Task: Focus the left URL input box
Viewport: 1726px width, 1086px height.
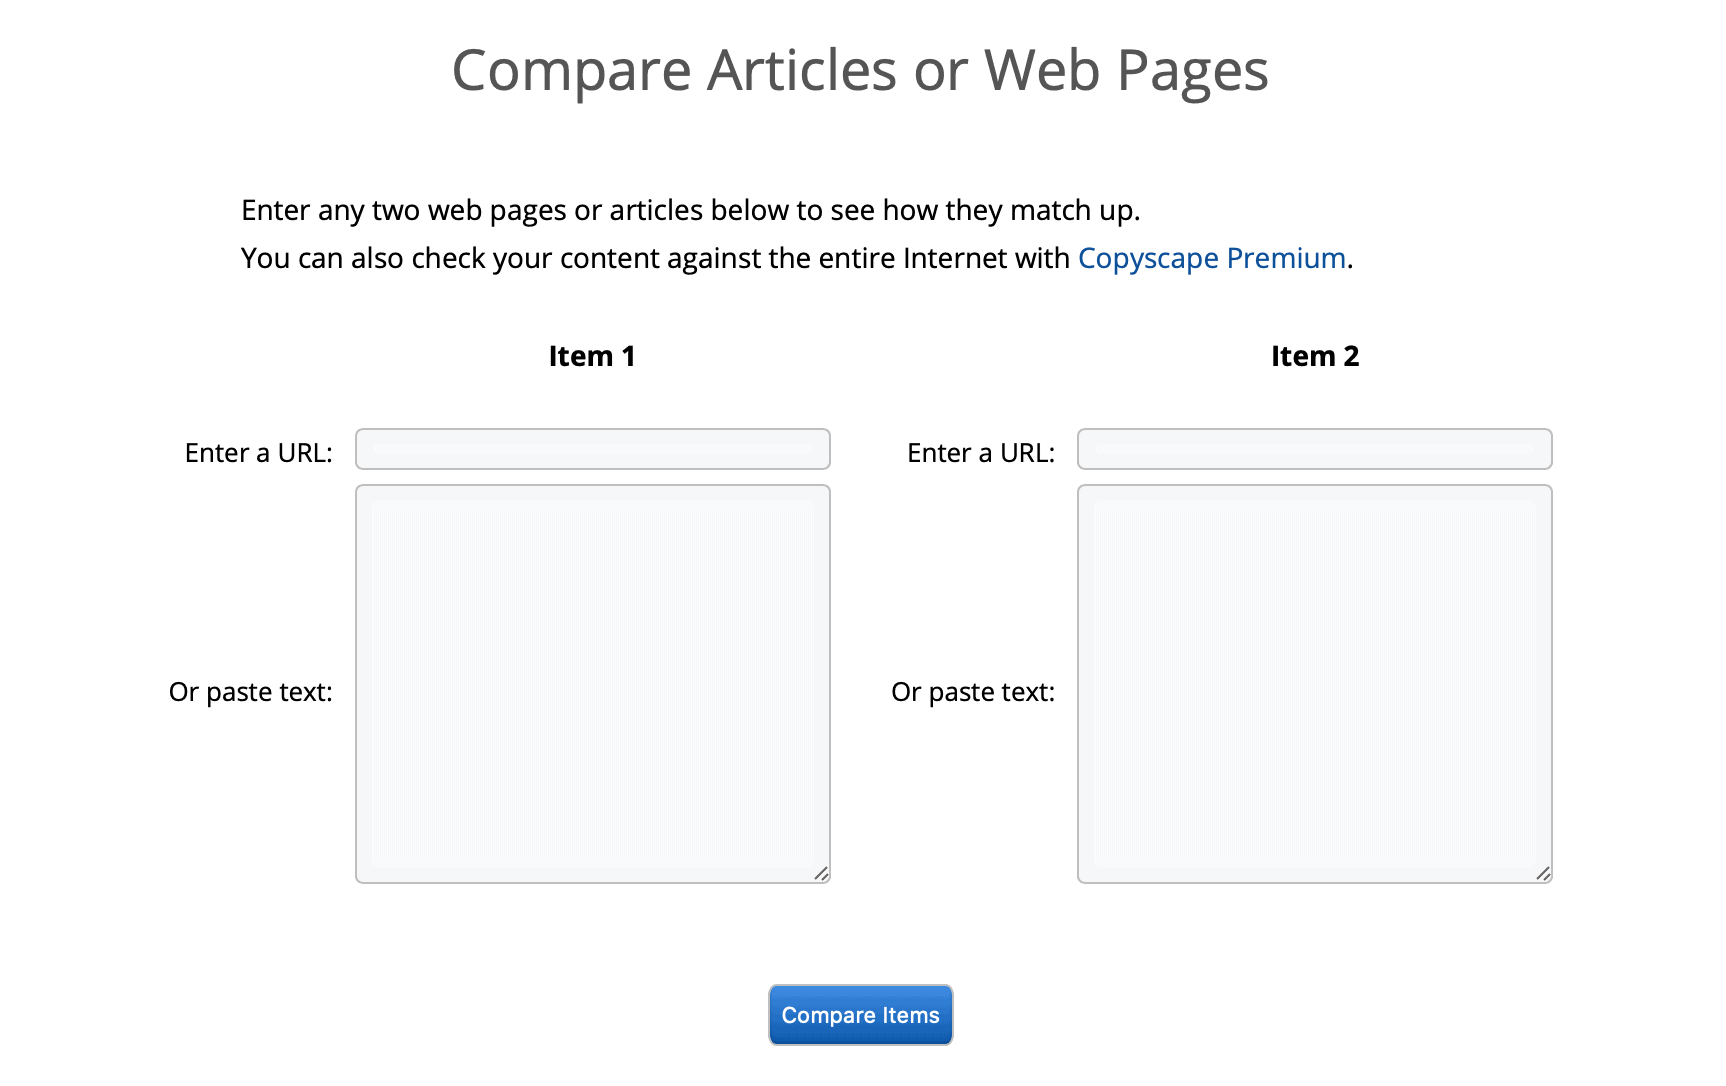Action: [592, 449]
